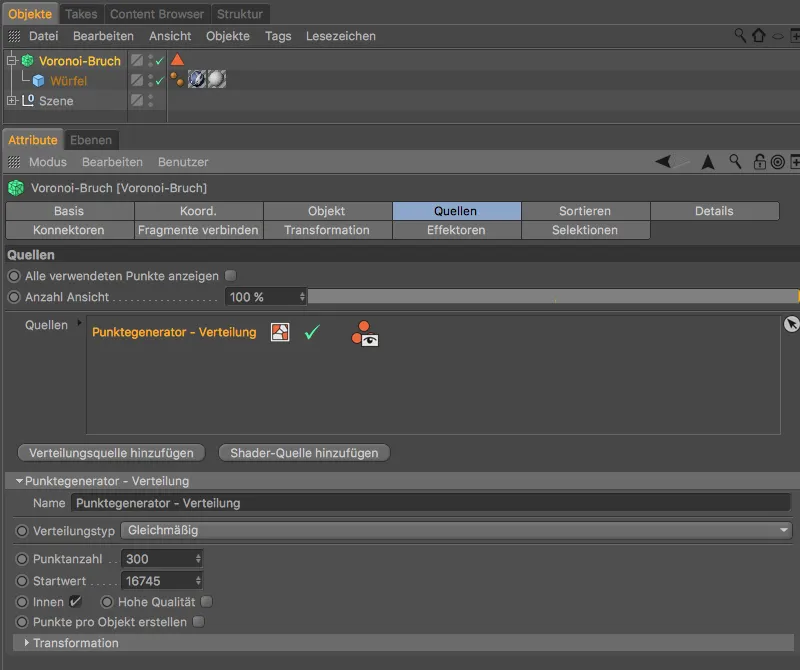This screenshot has width=800, height=670.
Task: Click the Quellen list picker cursor icon
Action: click(x=791, y=324)
